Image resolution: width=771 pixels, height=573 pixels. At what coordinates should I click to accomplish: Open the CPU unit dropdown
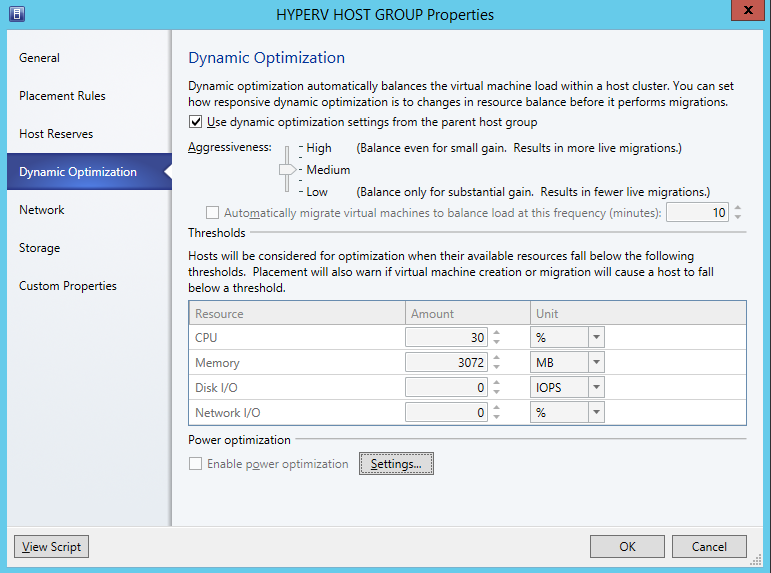[596, 337]
